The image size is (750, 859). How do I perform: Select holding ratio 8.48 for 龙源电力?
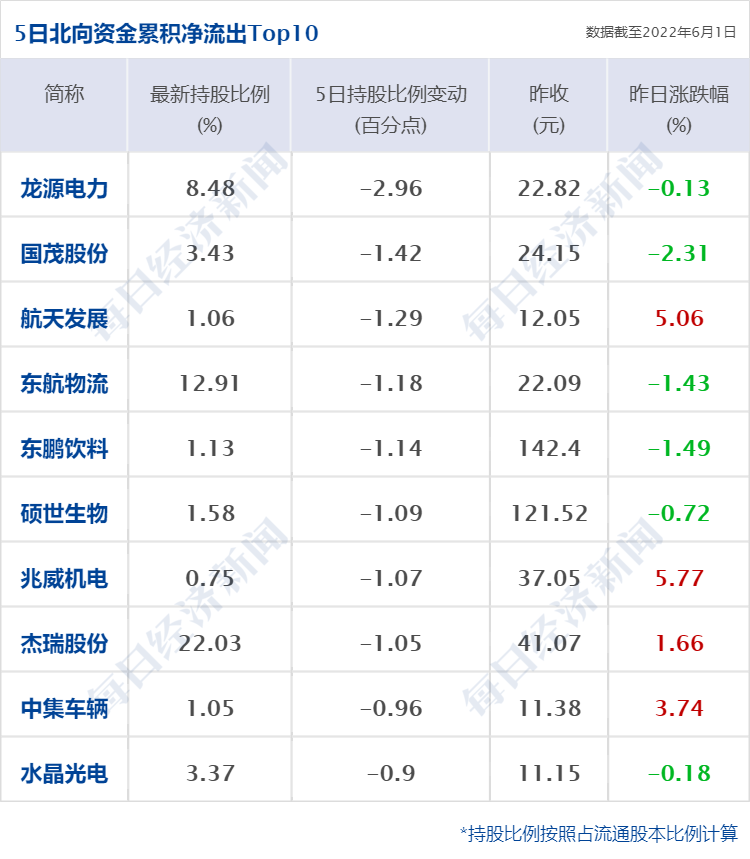(210, 188)
